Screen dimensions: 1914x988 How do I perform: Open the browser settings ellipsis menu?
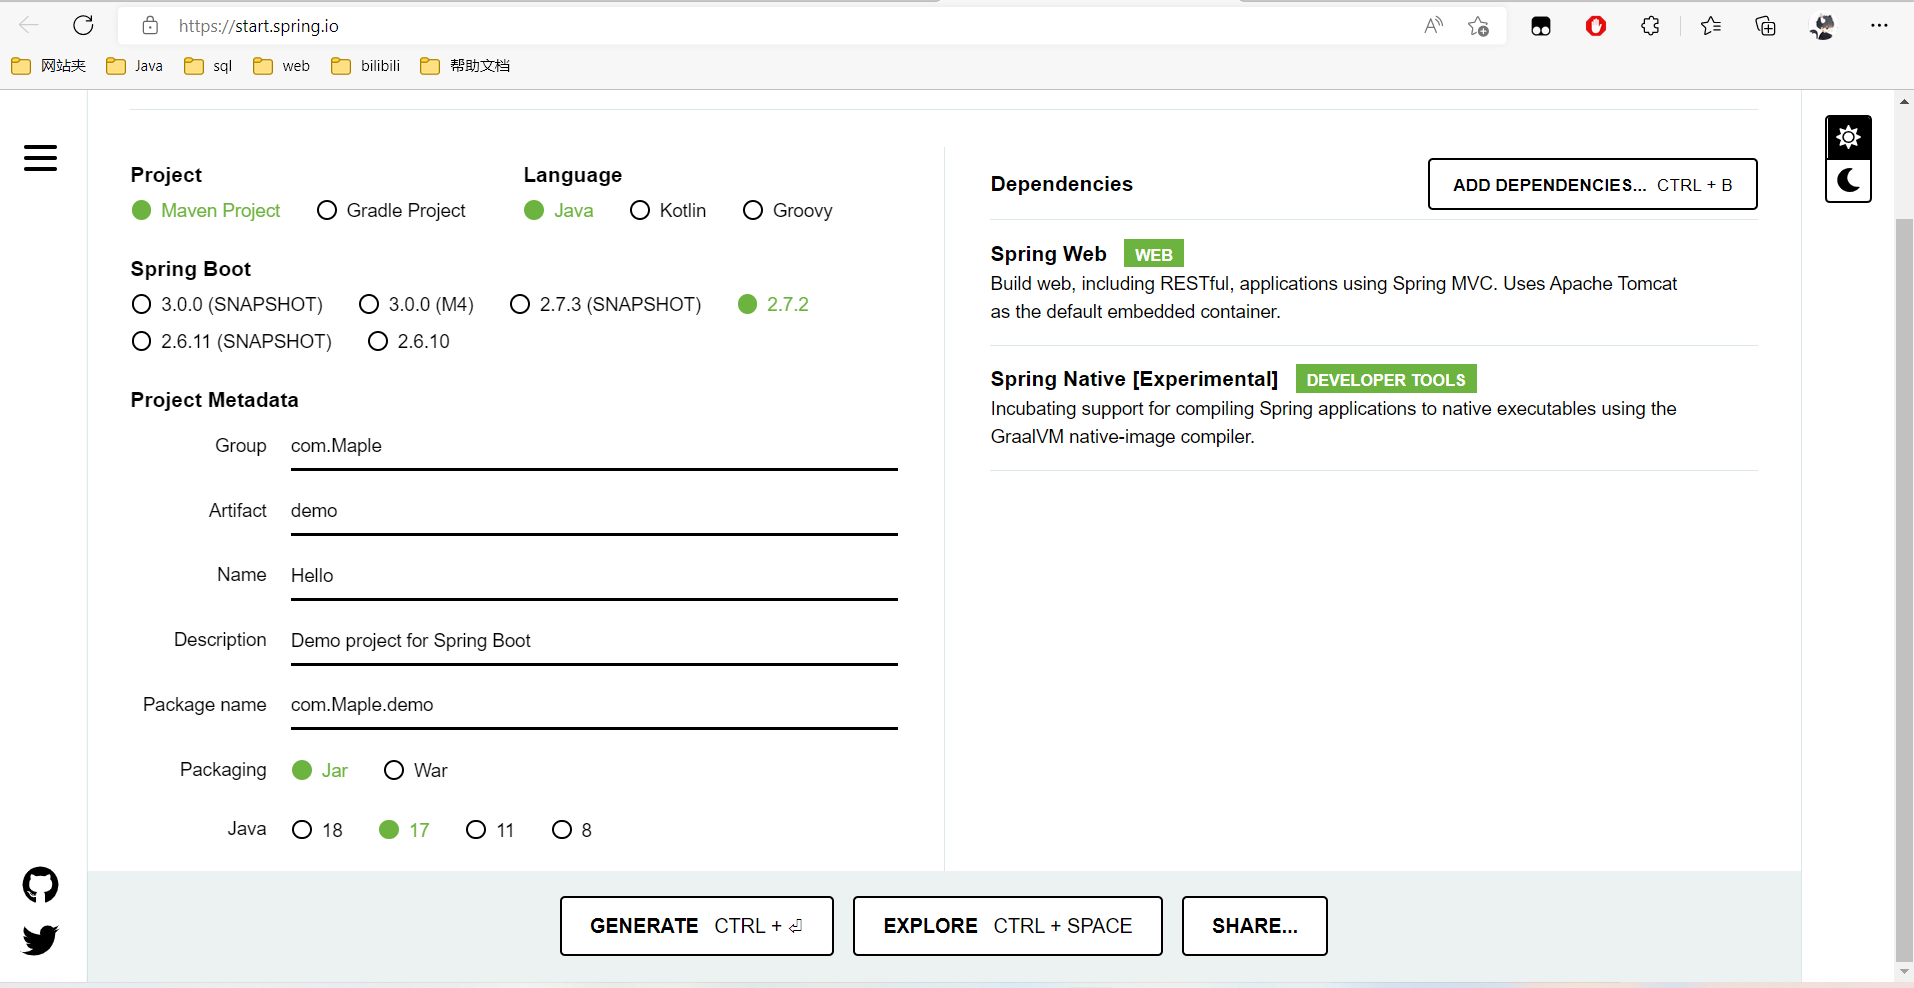1879,26
